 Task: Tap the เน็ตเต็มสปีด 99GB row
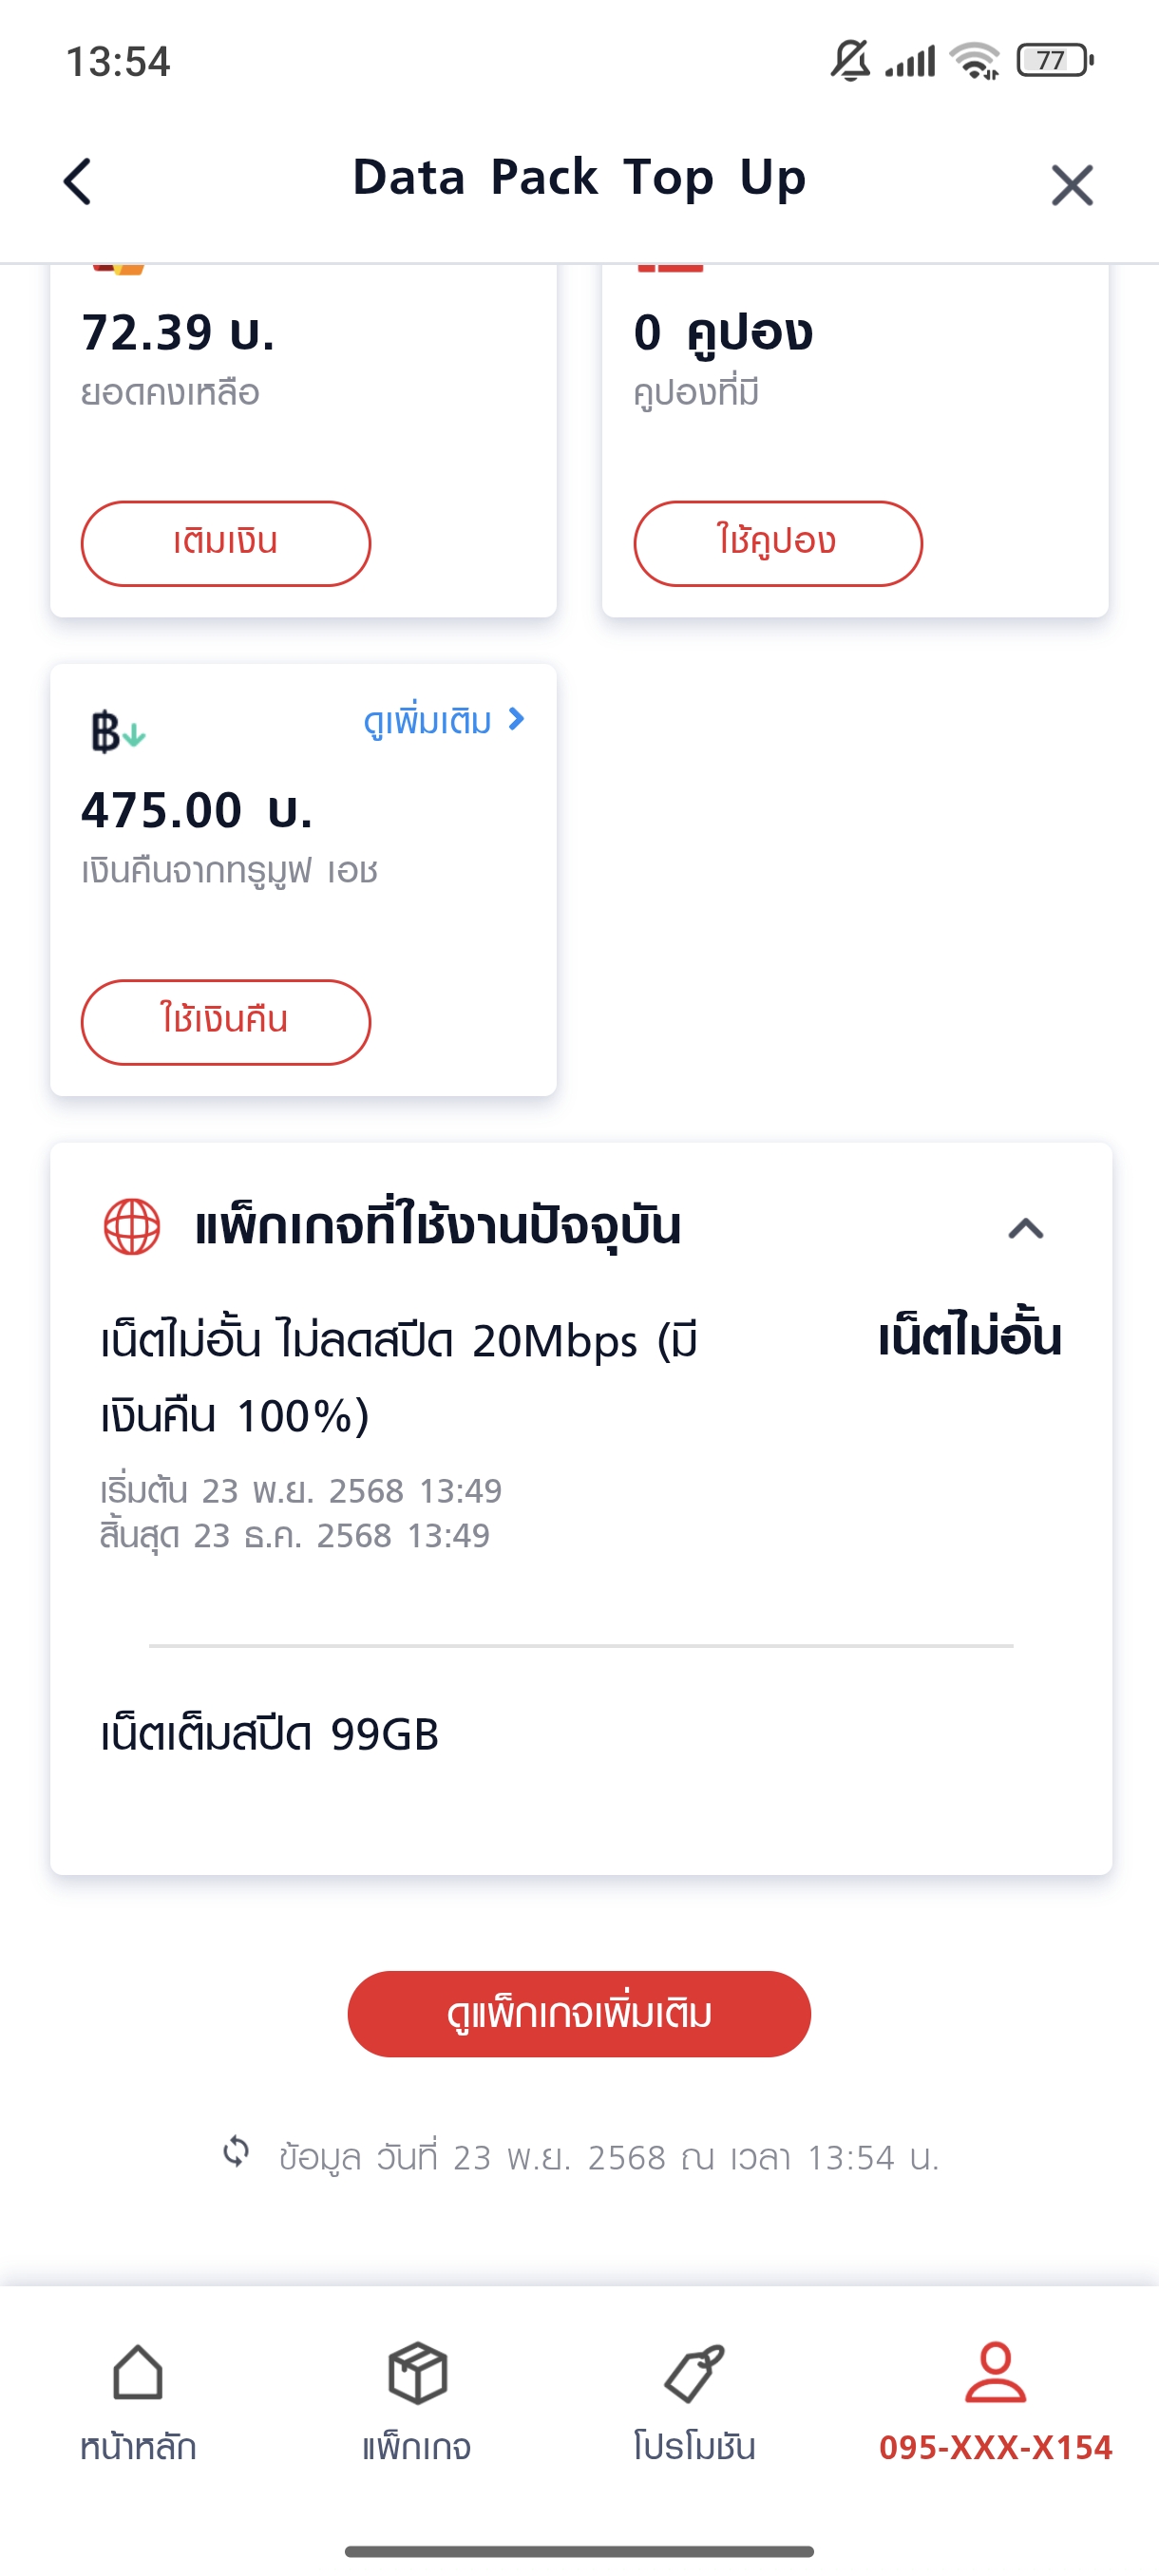click(270, 1734)
